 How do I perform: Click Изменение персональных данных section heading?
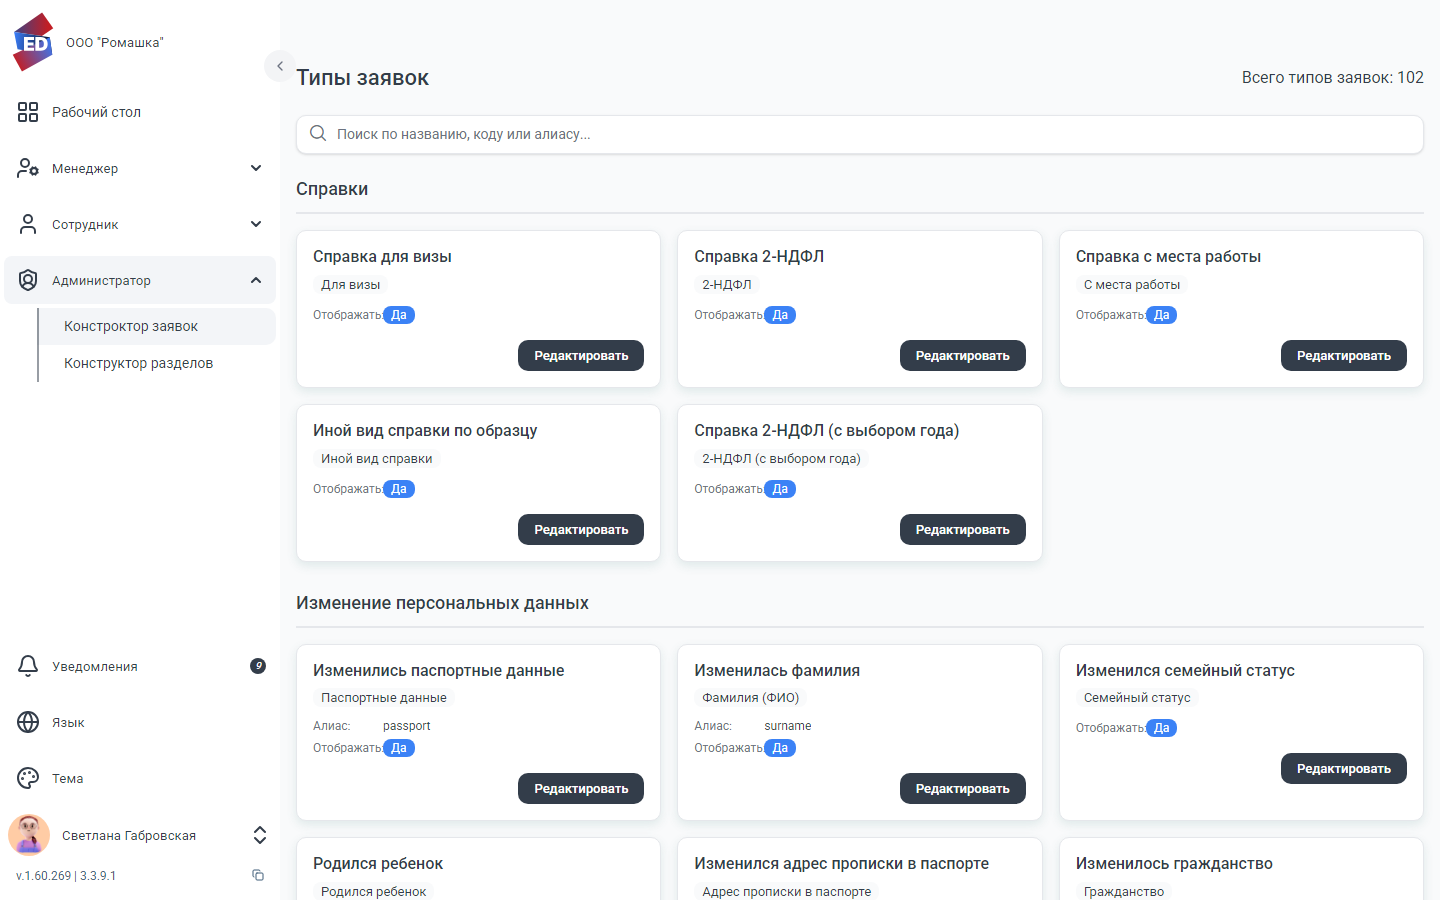click(442, 603)
